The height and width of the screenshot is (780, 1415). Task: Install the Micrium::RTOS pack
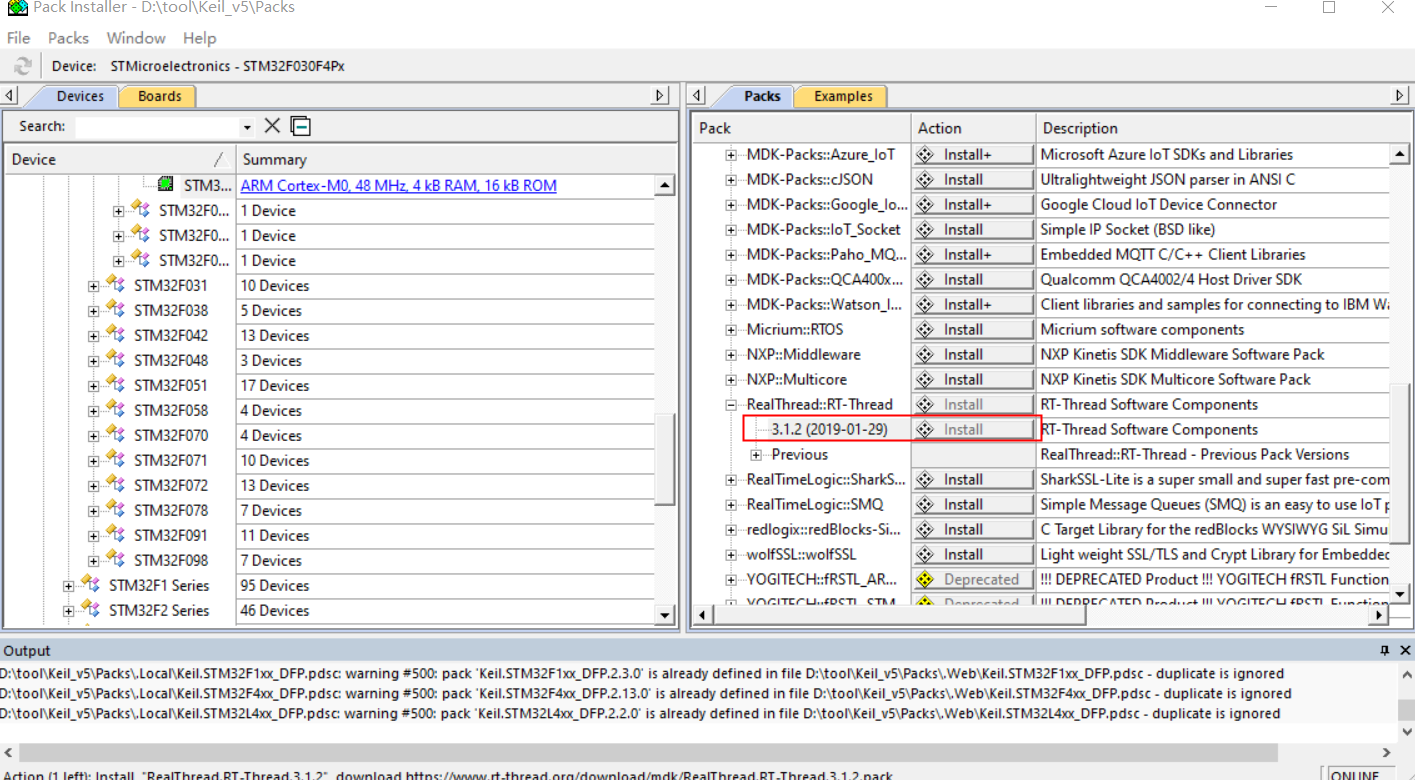[x=973, y=330]
